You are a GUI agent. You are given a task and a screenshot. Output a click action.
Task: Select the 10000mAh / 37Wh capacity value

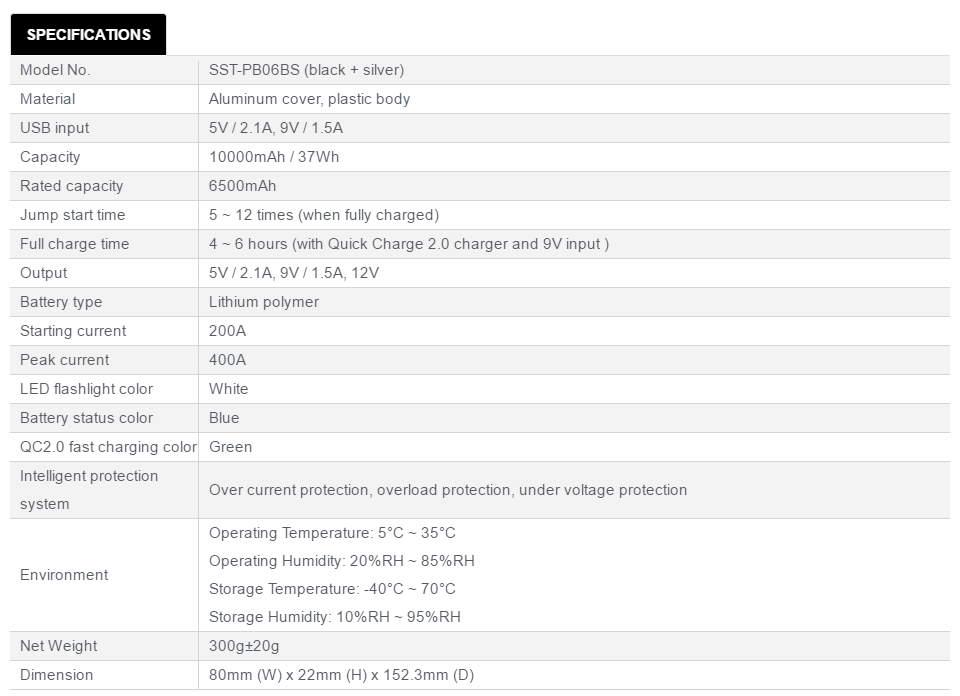[274, 157]
